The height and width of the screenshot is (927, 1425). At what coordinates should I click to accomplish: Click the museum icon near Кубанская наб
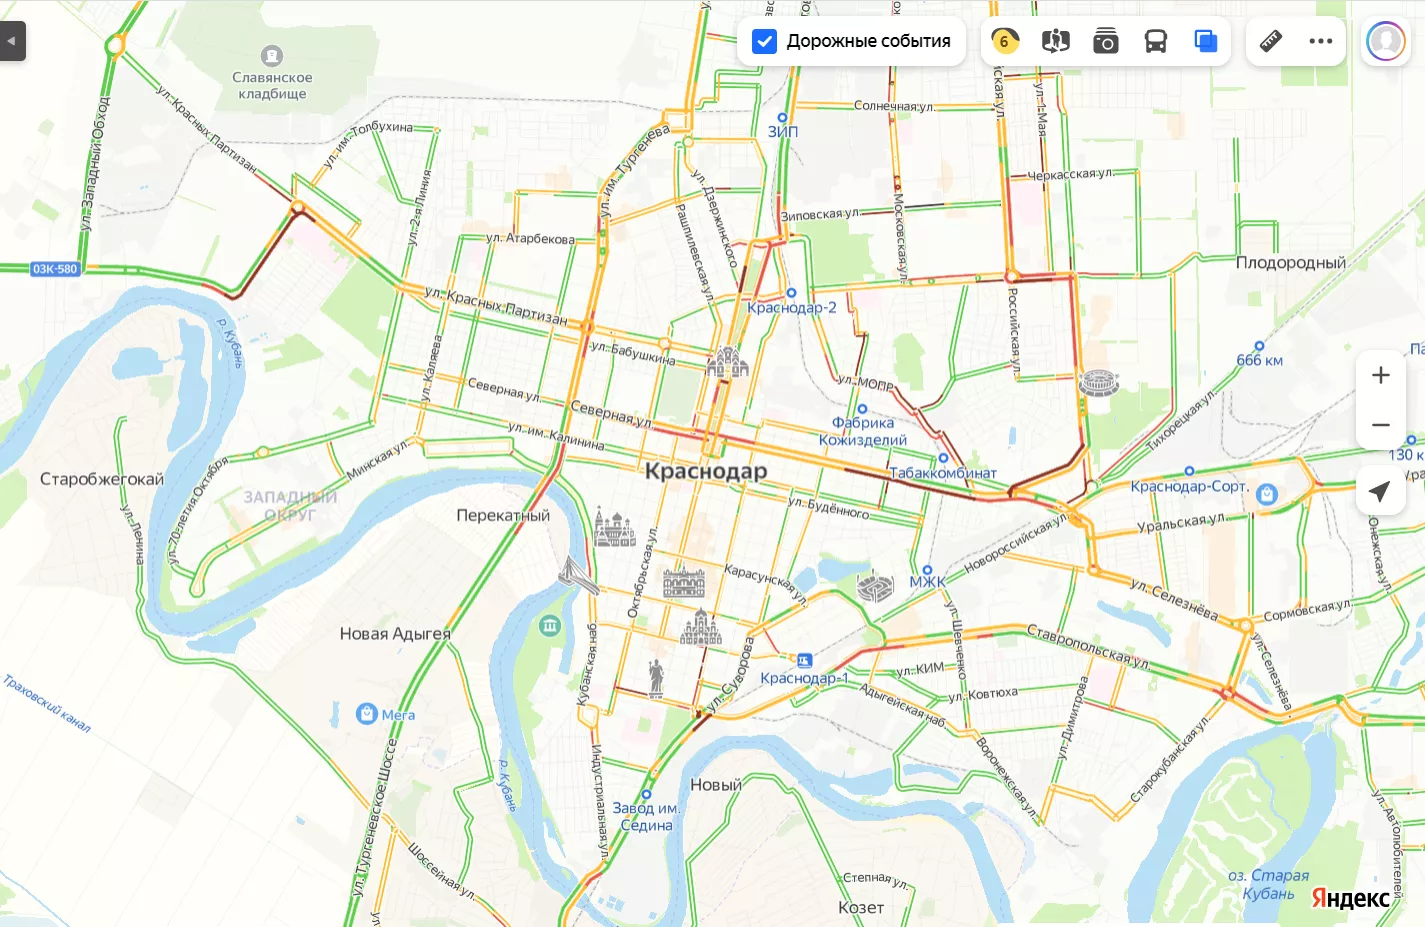550,626
